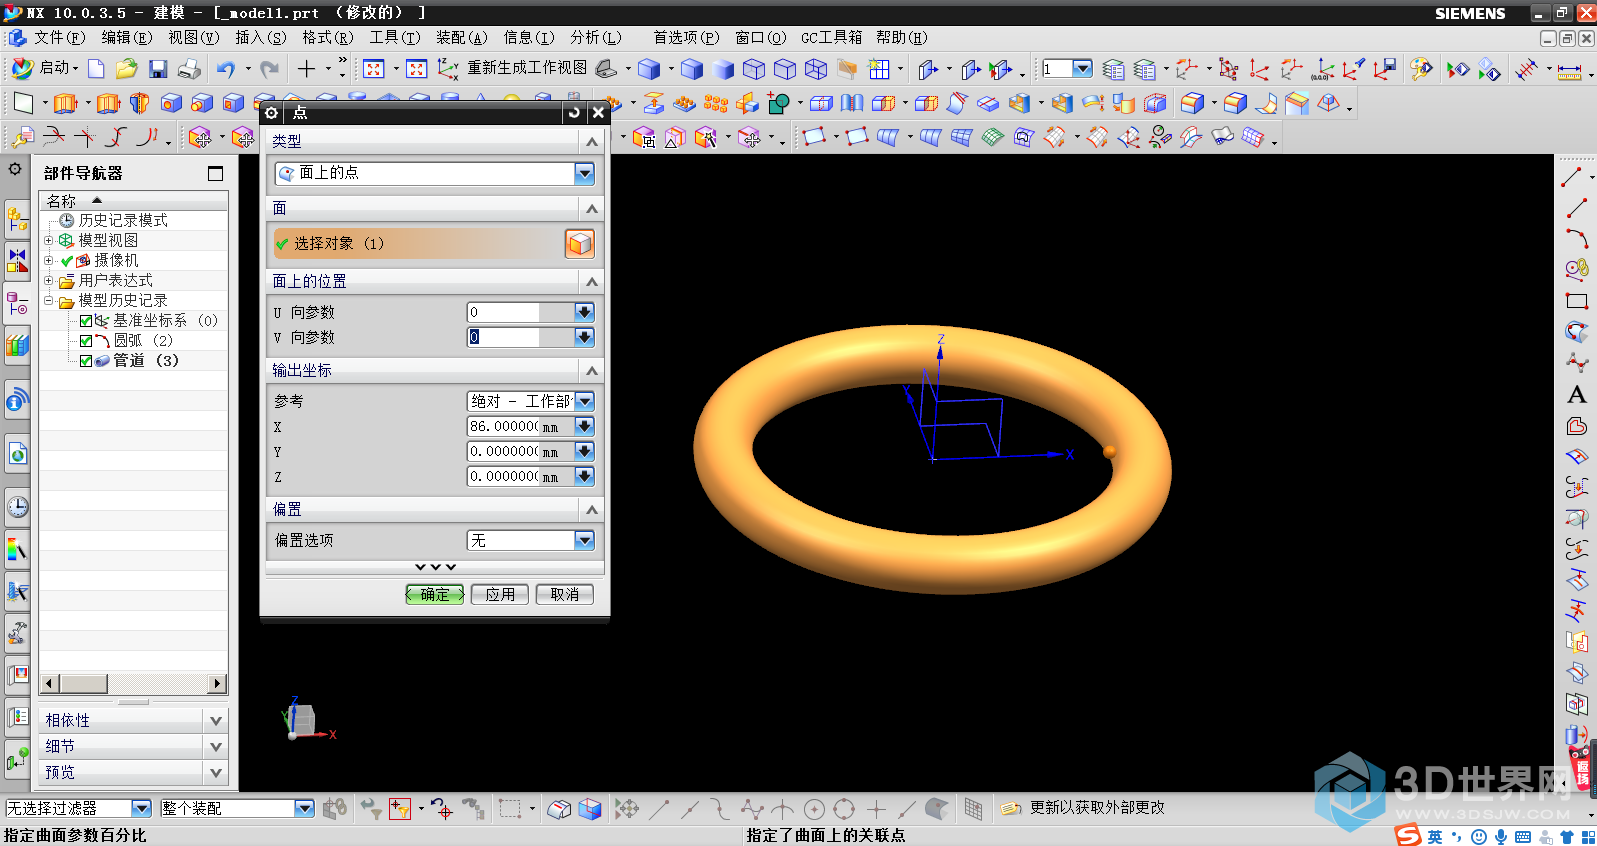Screen dimensions: 1597x846
Task: Click the Web Browser sidebar icon
Action: (x=17, y=455)
